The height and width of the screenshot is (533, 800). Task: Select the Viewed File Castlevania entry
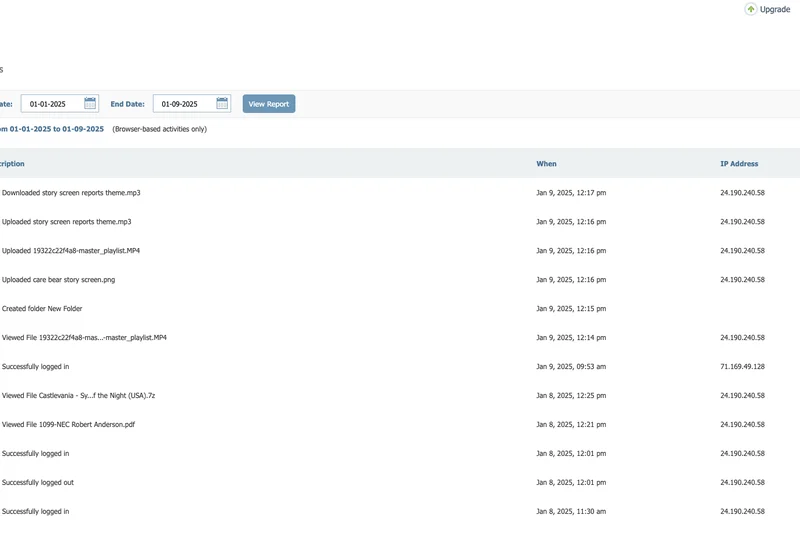pyautogui.click(x=78, y=396)
